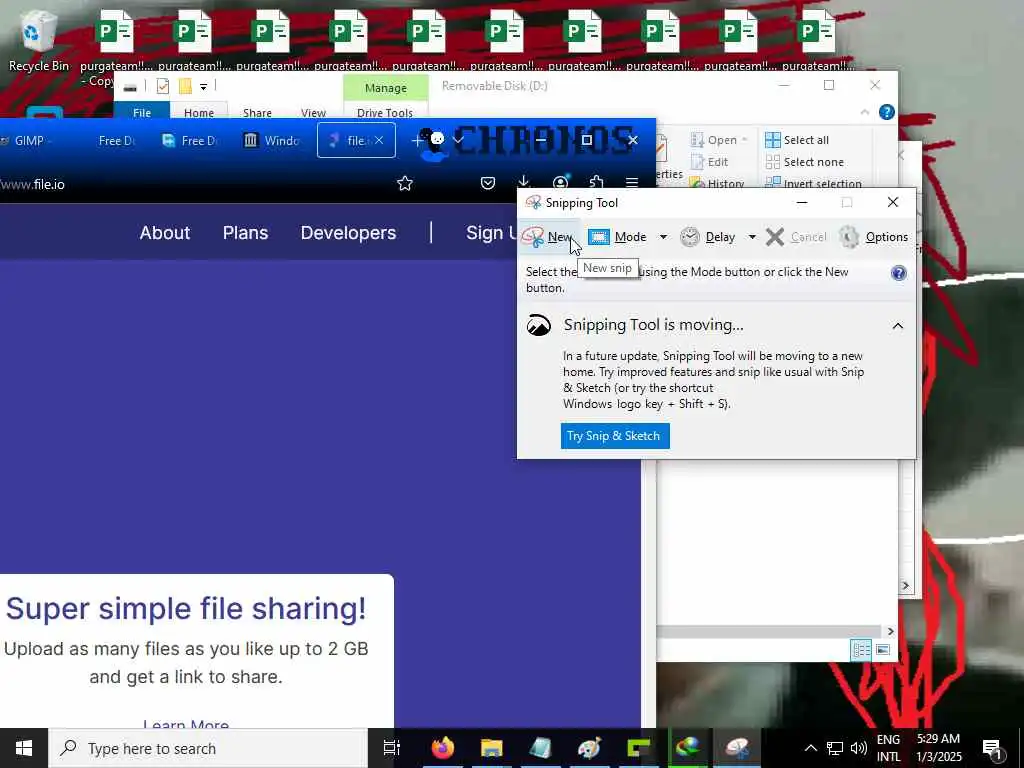The height and width of the screenshot is (768, 1024).
Task: Open the File tab in File Explorer
Action: [142, 112]
